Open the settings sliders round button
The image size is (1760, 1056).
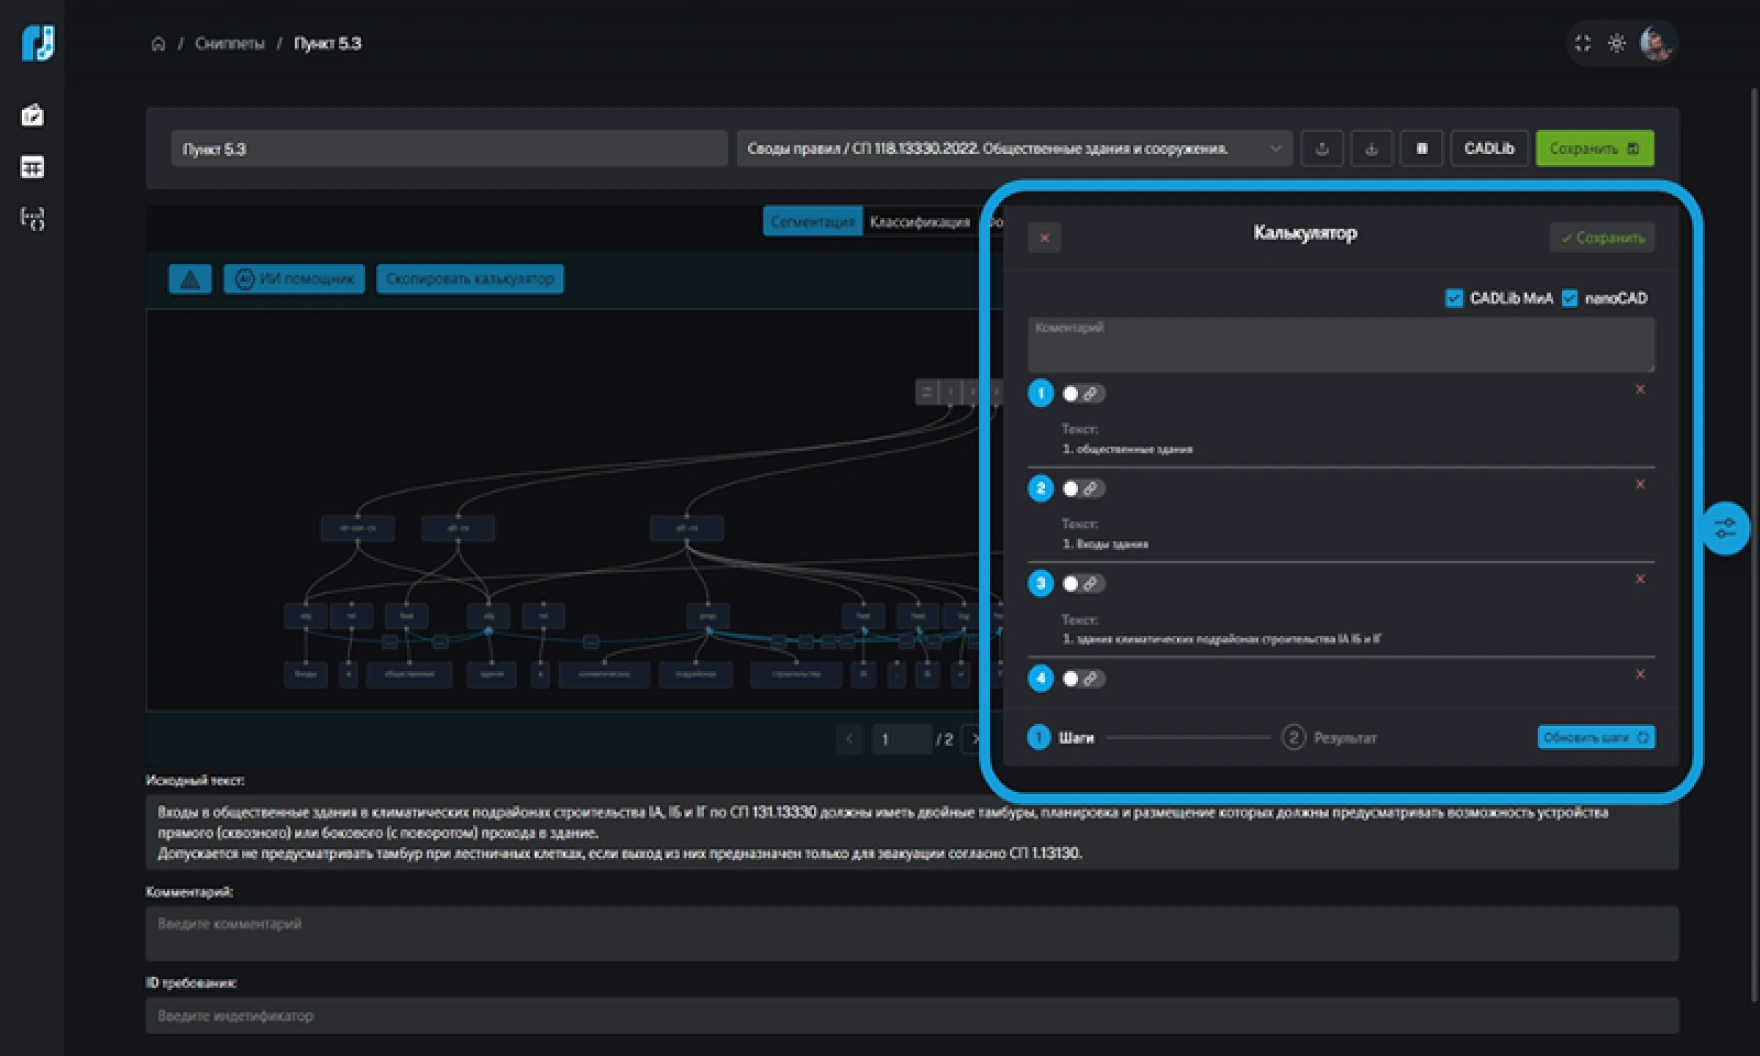point(1725,528)
